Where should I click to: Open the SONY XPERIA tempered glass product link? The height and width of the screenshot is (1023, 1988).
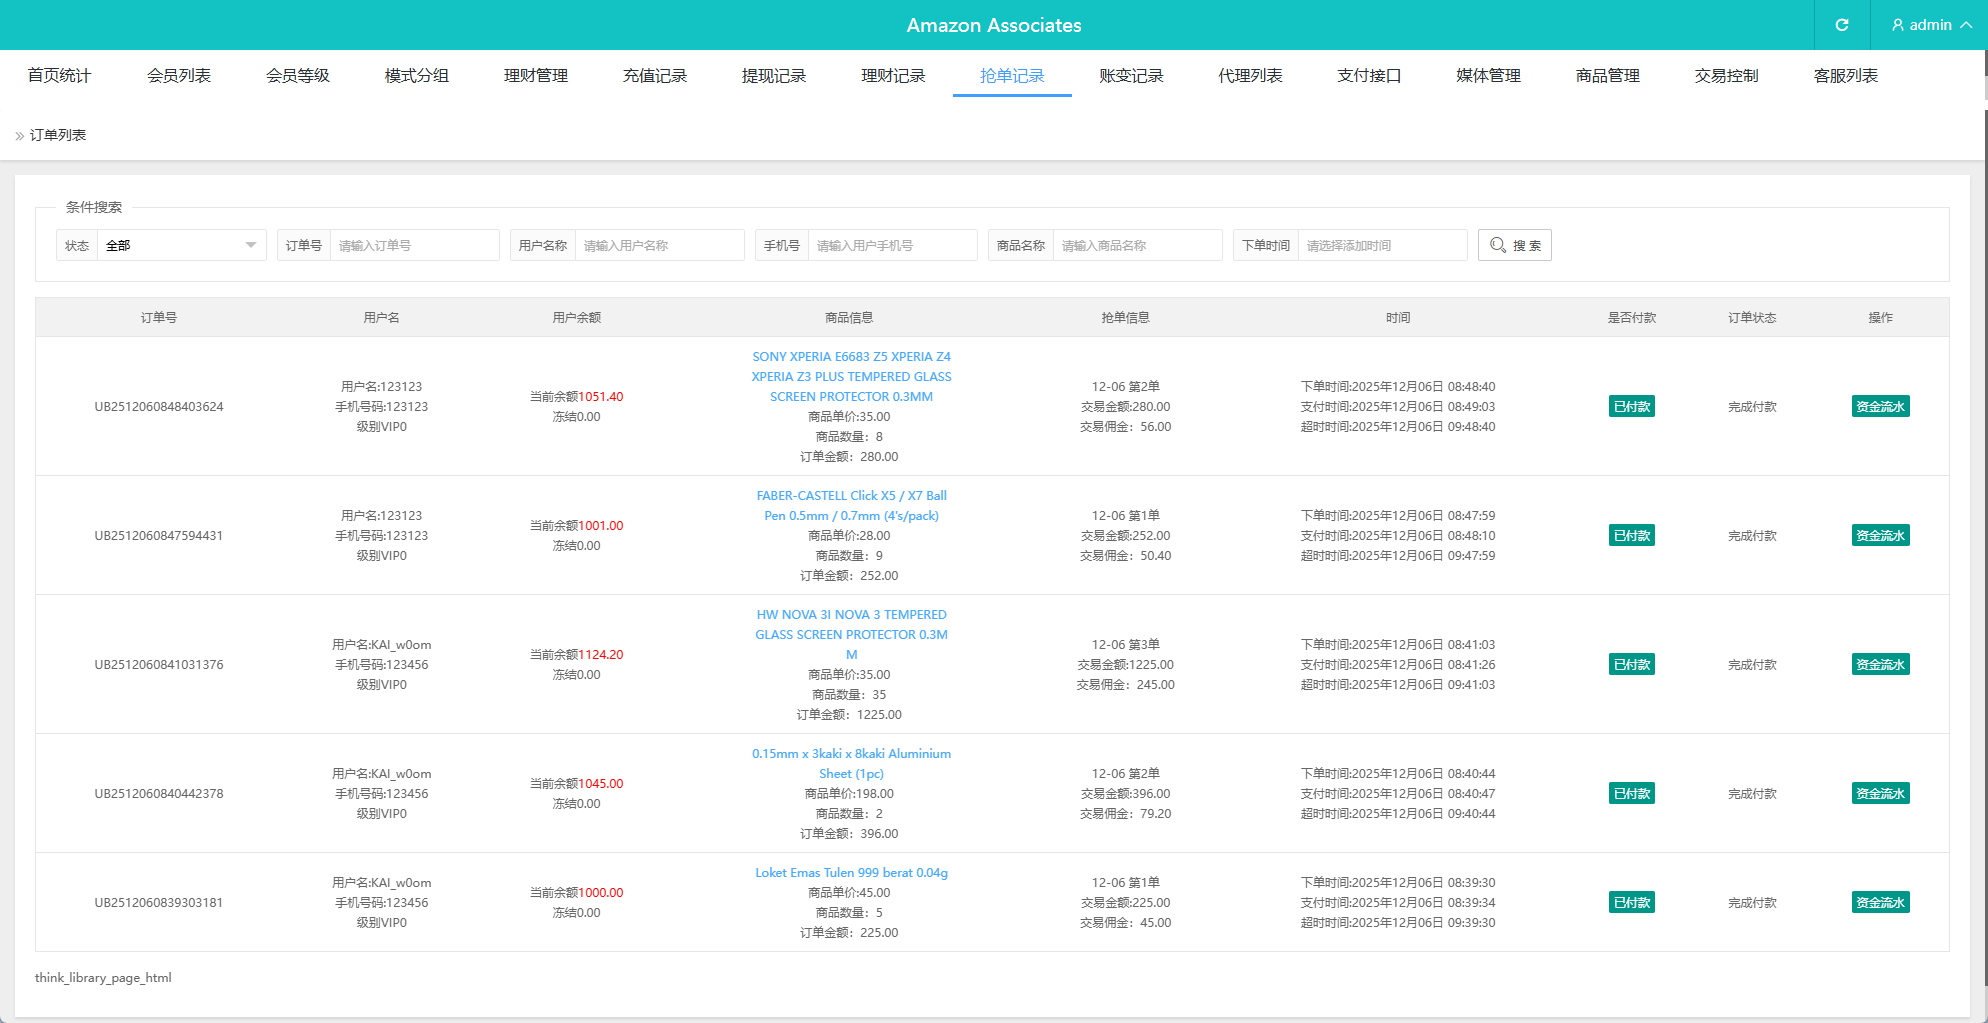click(x=851, y=377)
